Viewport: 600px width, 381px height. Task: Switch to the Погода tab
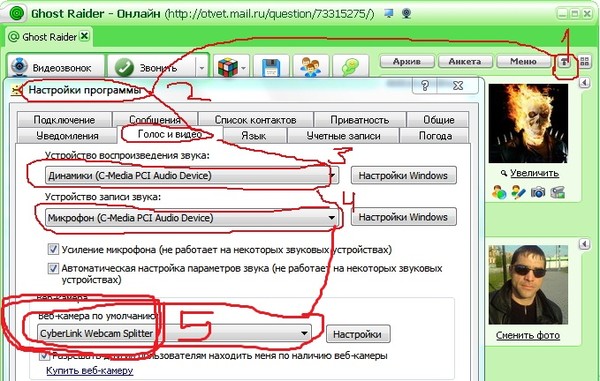tap(435, 136)
